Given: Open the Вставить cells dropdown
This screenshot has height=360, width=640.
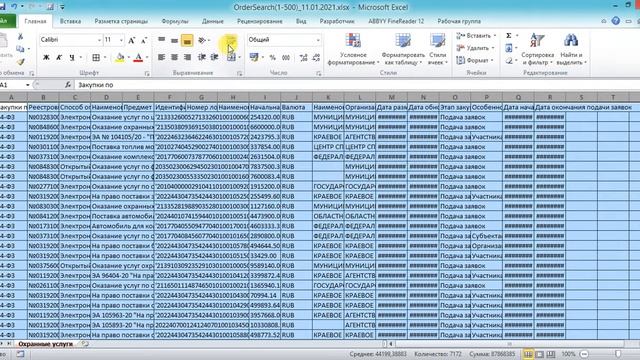Looking at the screenshot, I should click(476, 36).
